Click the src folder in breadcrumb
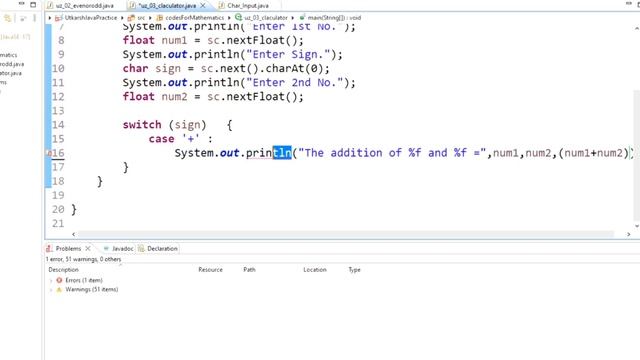 pyautogui.click(x=141, y=18)
